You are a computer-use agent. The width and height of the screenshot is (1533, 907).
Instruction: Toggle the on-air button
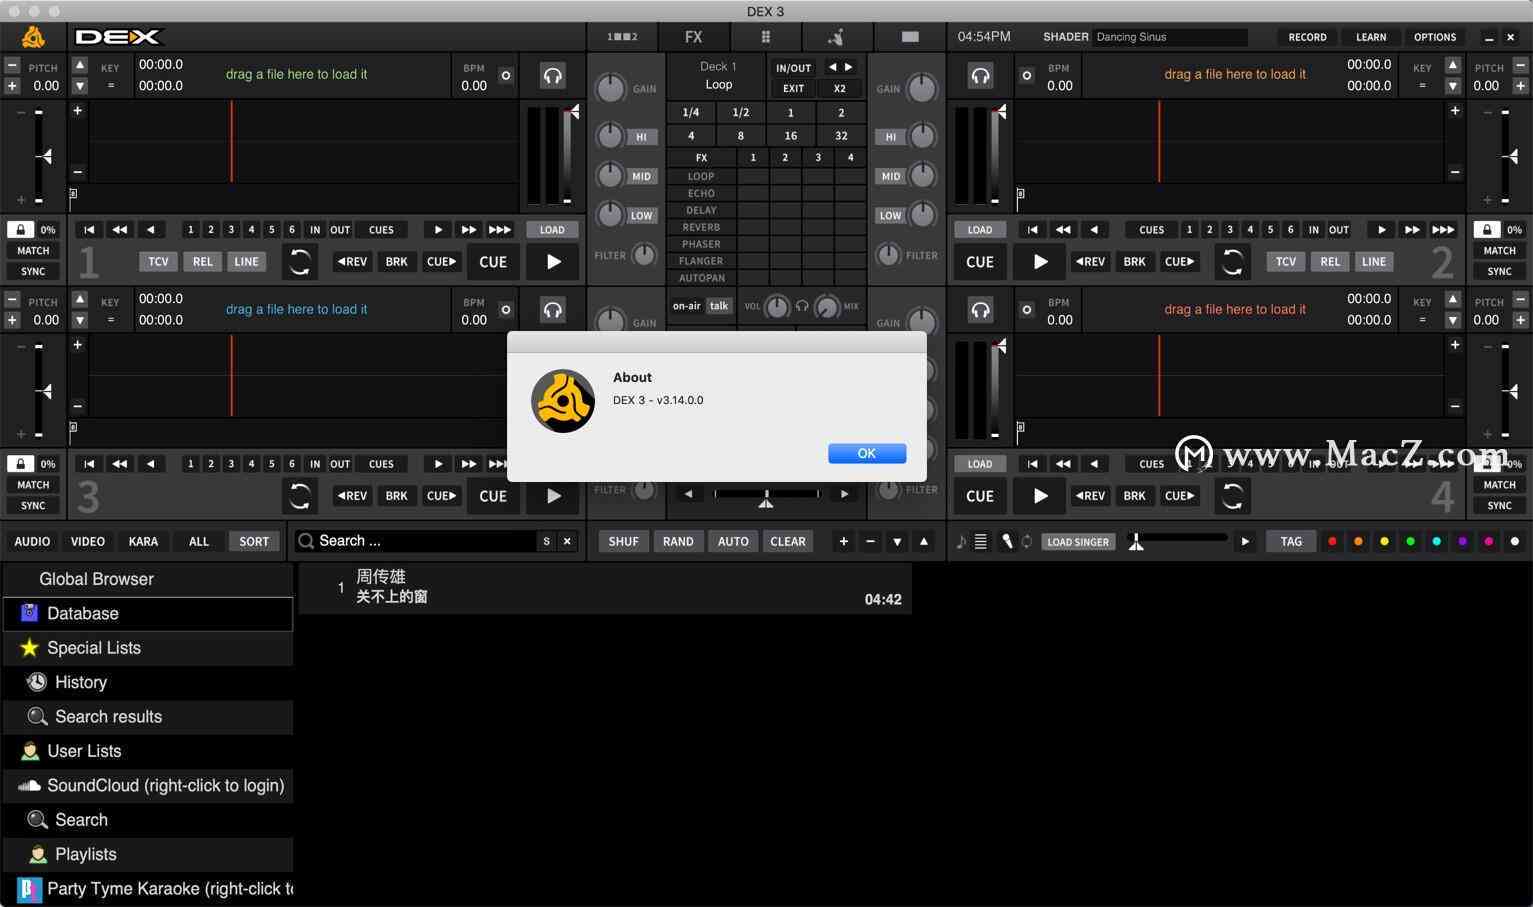tap(686, 306)
